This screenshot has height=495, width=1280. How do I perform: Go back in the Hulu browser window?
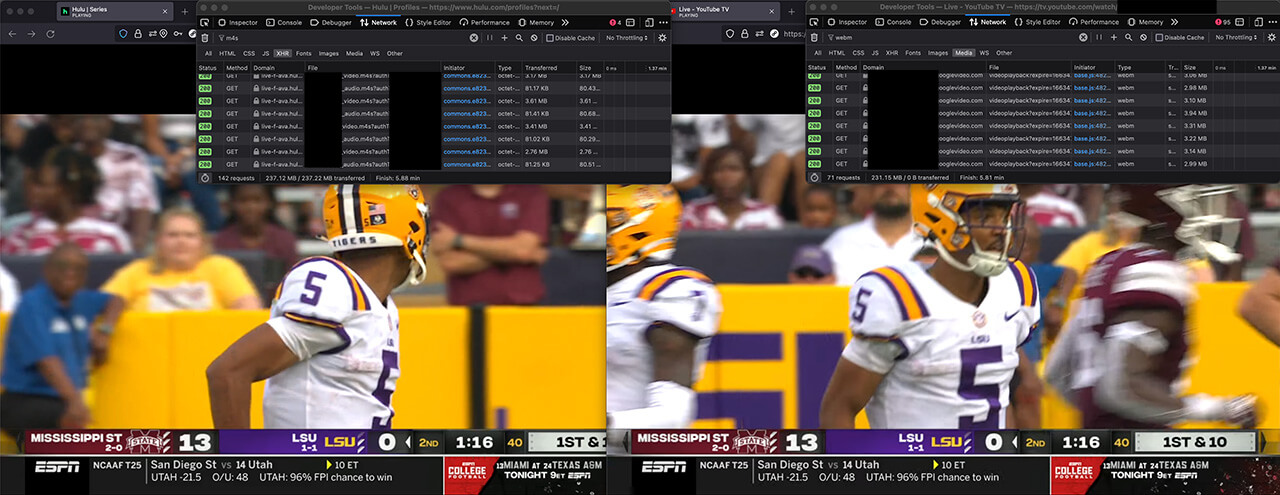pos(13,33)
